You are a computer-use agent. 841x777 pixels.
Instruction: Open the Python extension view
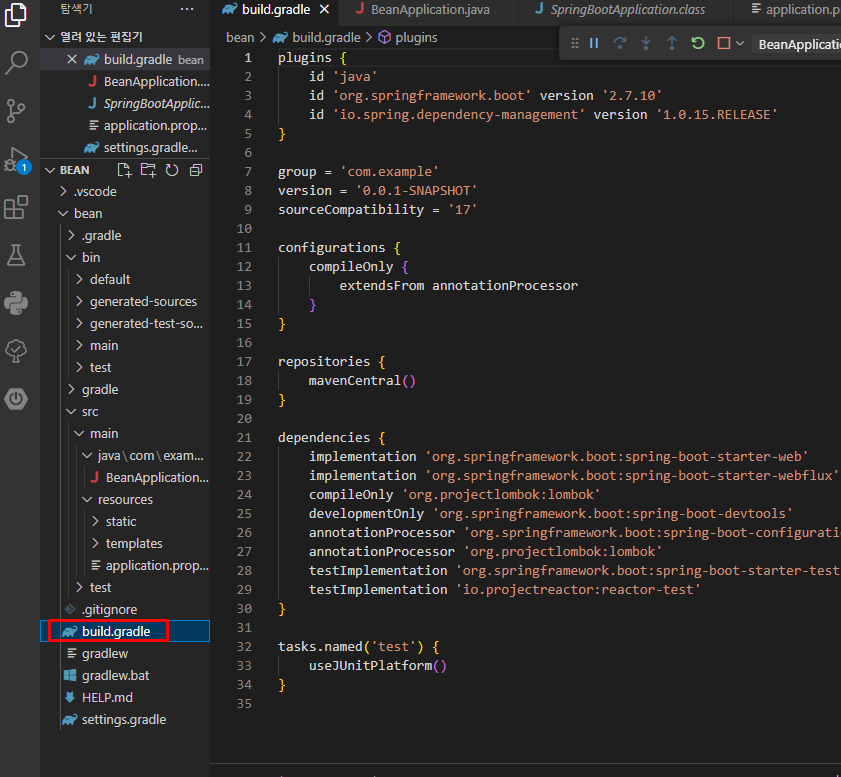17,302
